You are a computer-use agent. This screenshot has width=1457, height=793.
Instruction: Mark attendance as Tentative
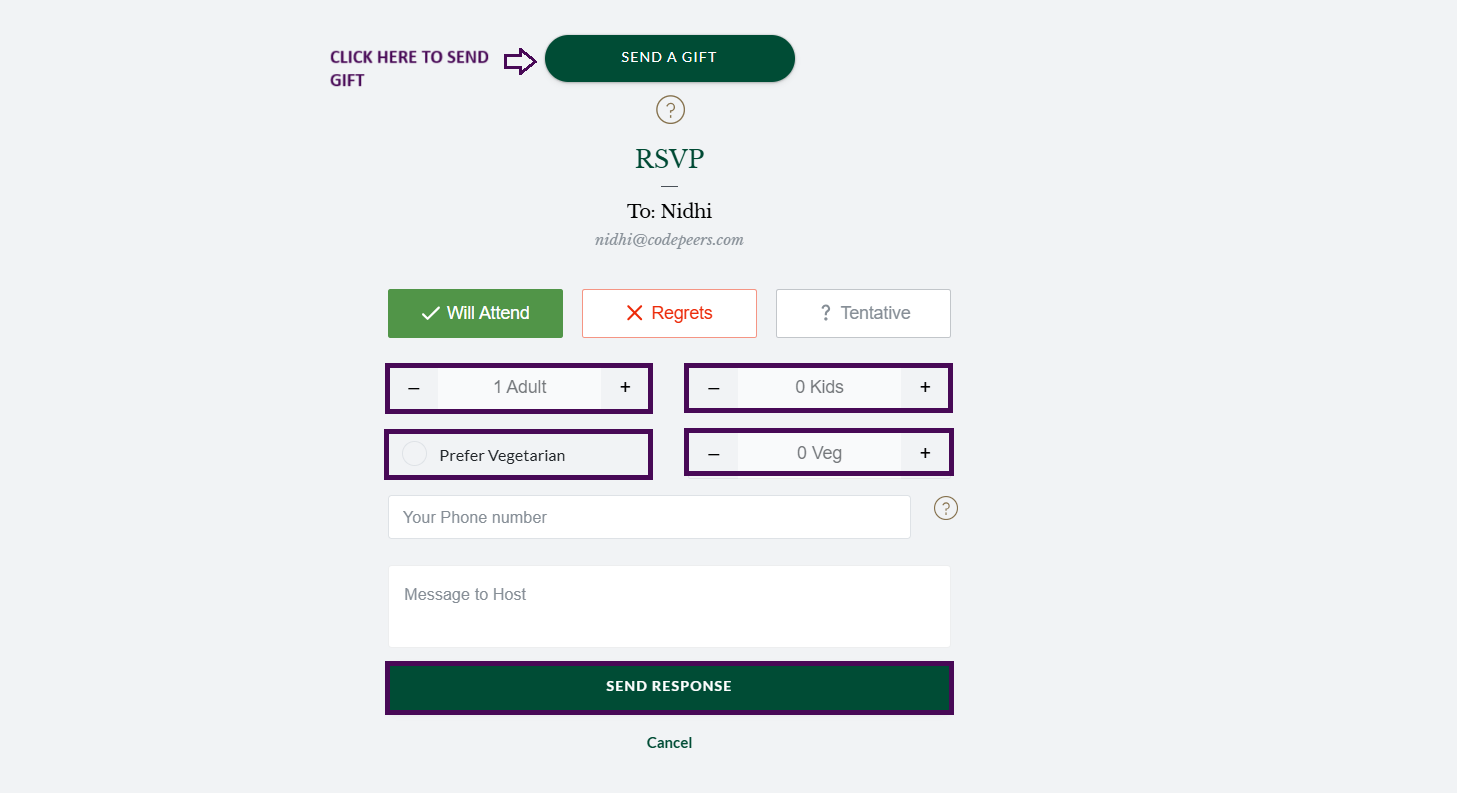coord(863,313)
